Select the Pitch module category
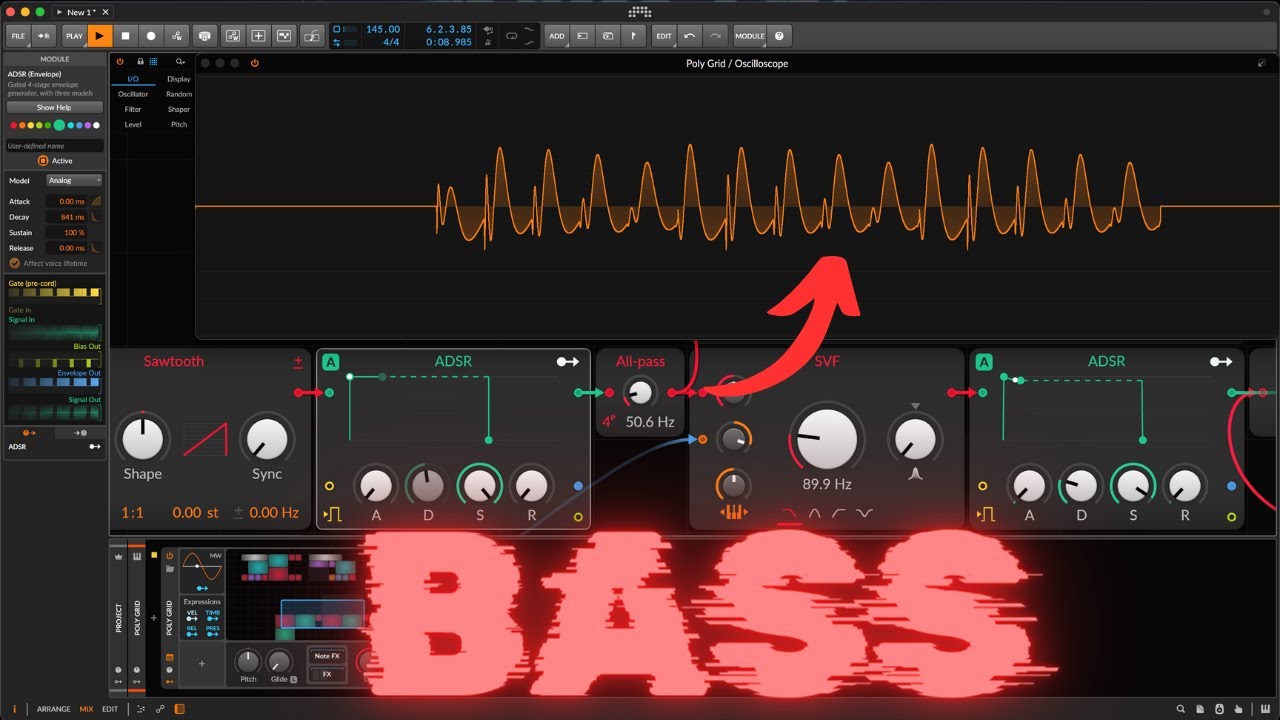 pos(179,125)
